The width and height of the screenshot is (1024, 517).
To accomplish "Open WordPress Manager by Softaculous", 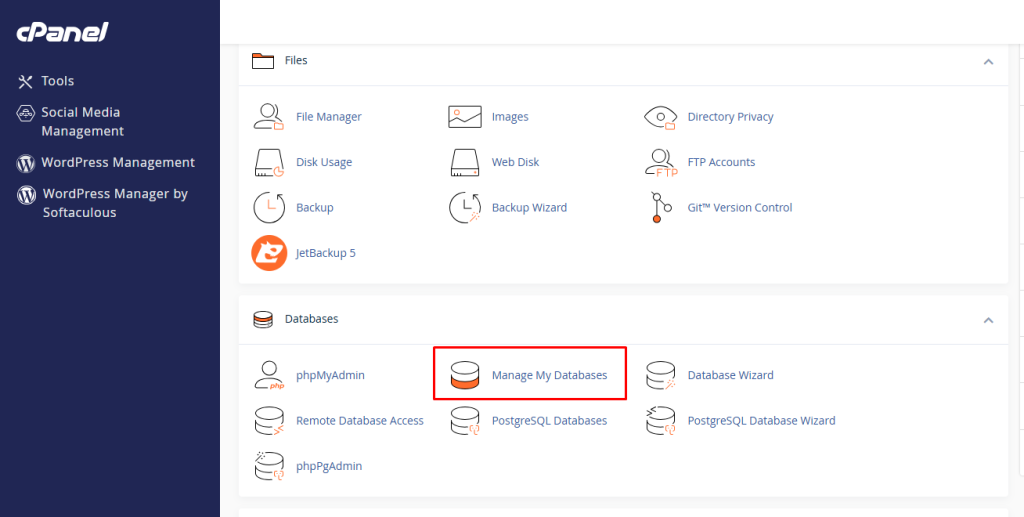I will coord(114,203).
